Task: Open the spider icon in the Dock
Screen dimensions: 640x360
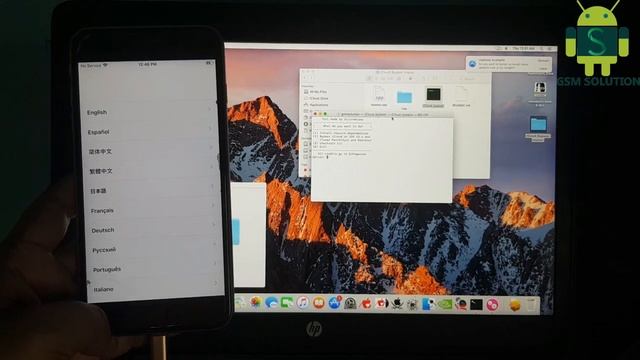Action: click(413, 304)
